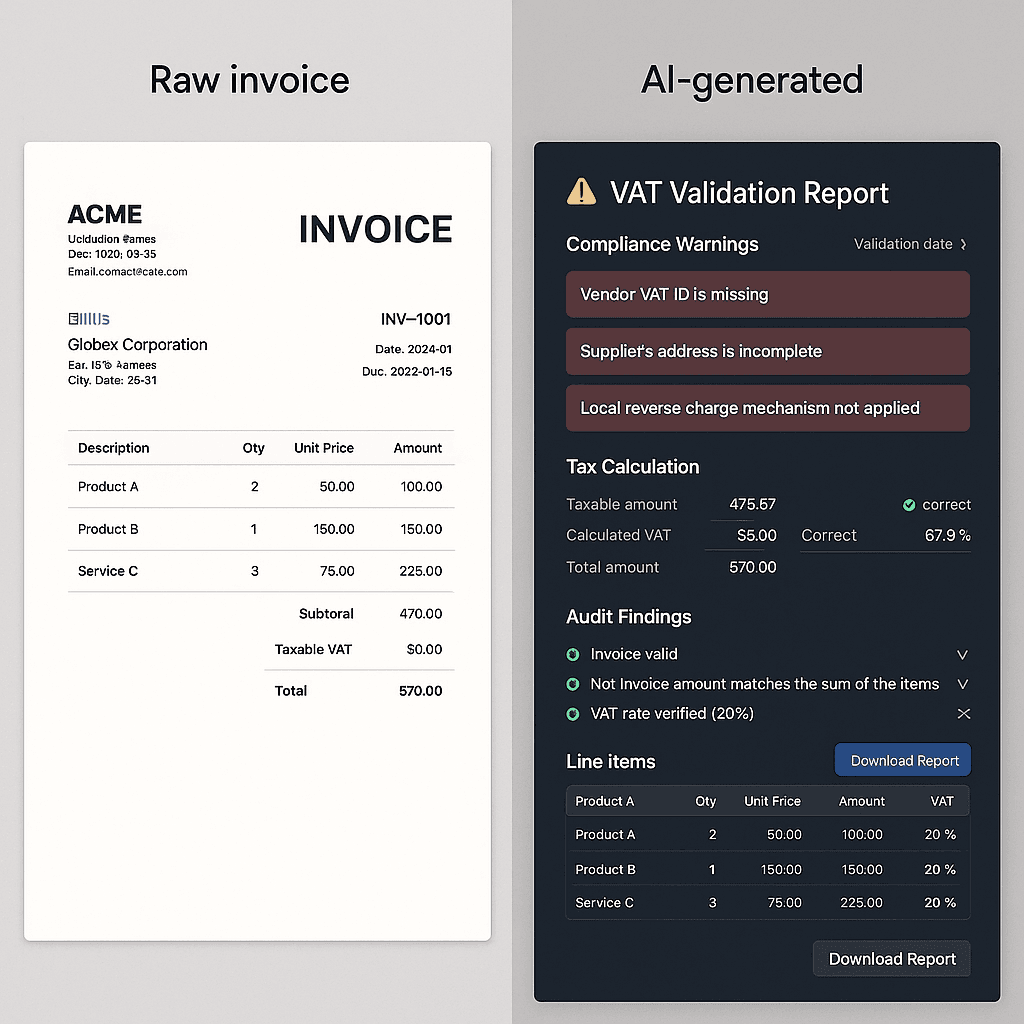Click 'Subtoral' value 470.00
Image resolution: width=1024 pixels, height=1024 pixels.
[x=421, y=614]
